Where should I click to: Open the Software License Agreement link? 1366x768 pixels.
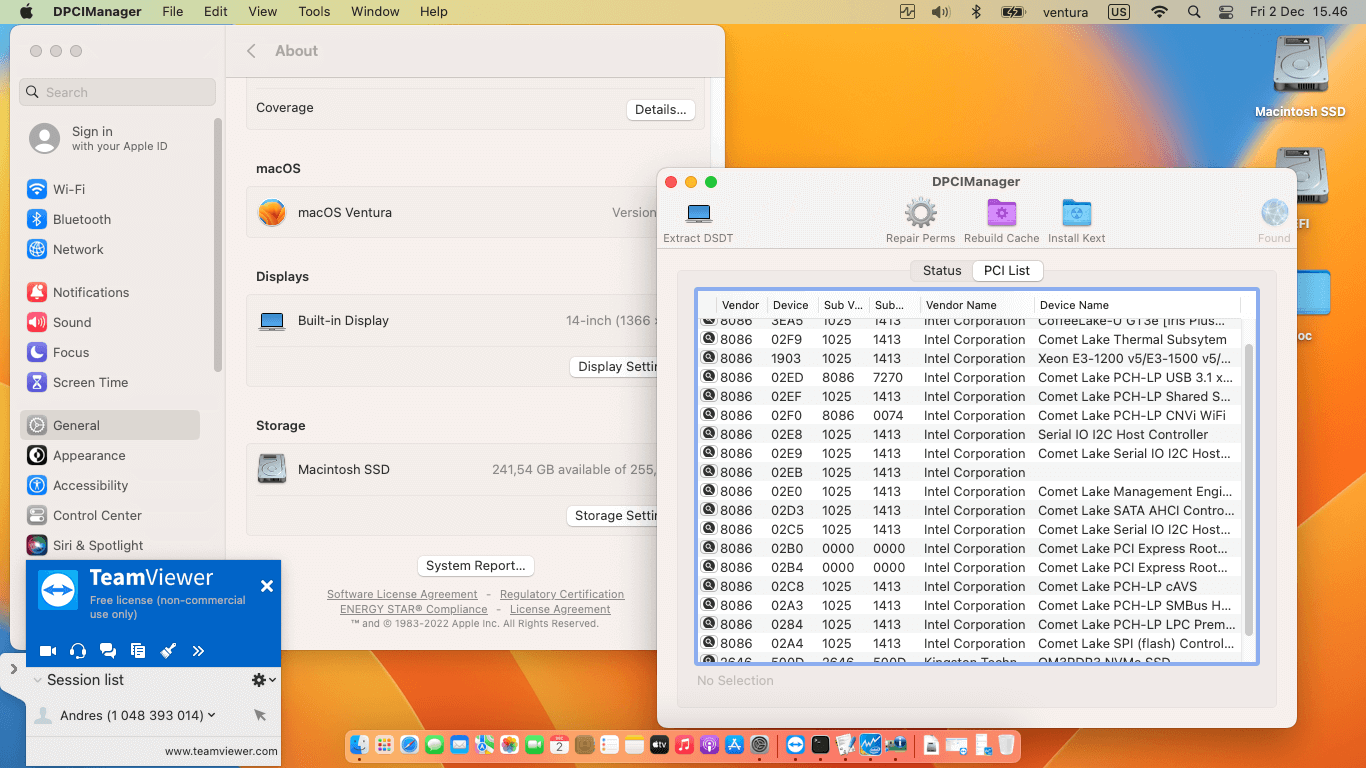coord(402,594)
